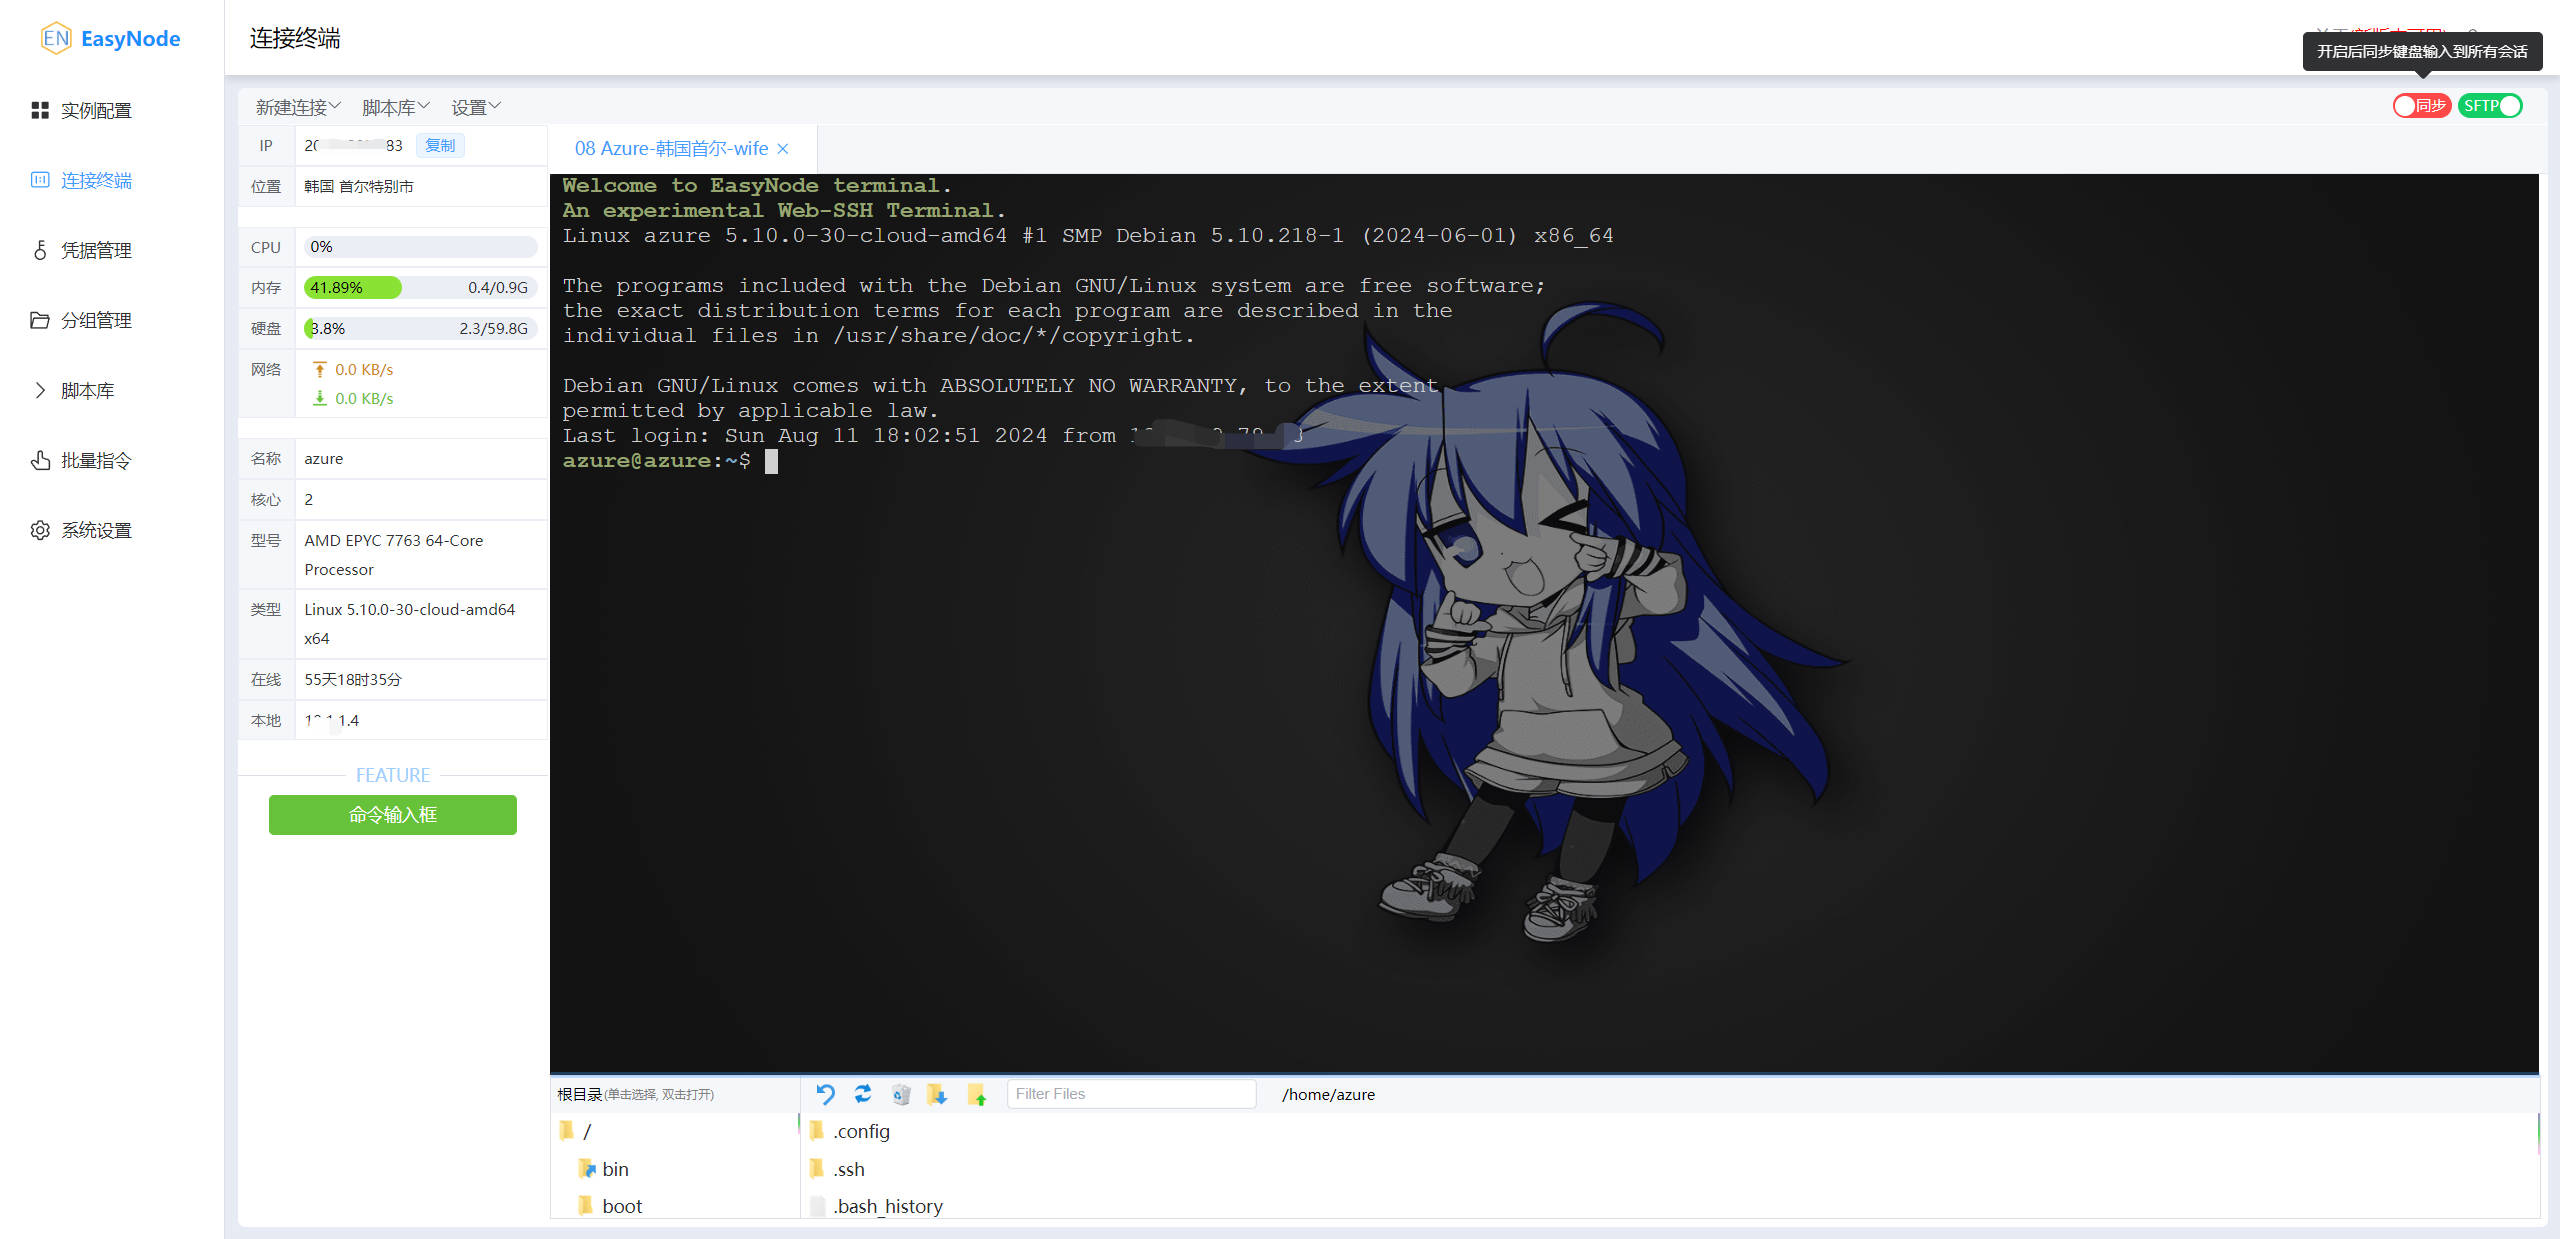Focus the Filter Files input

(1131, 1094)
